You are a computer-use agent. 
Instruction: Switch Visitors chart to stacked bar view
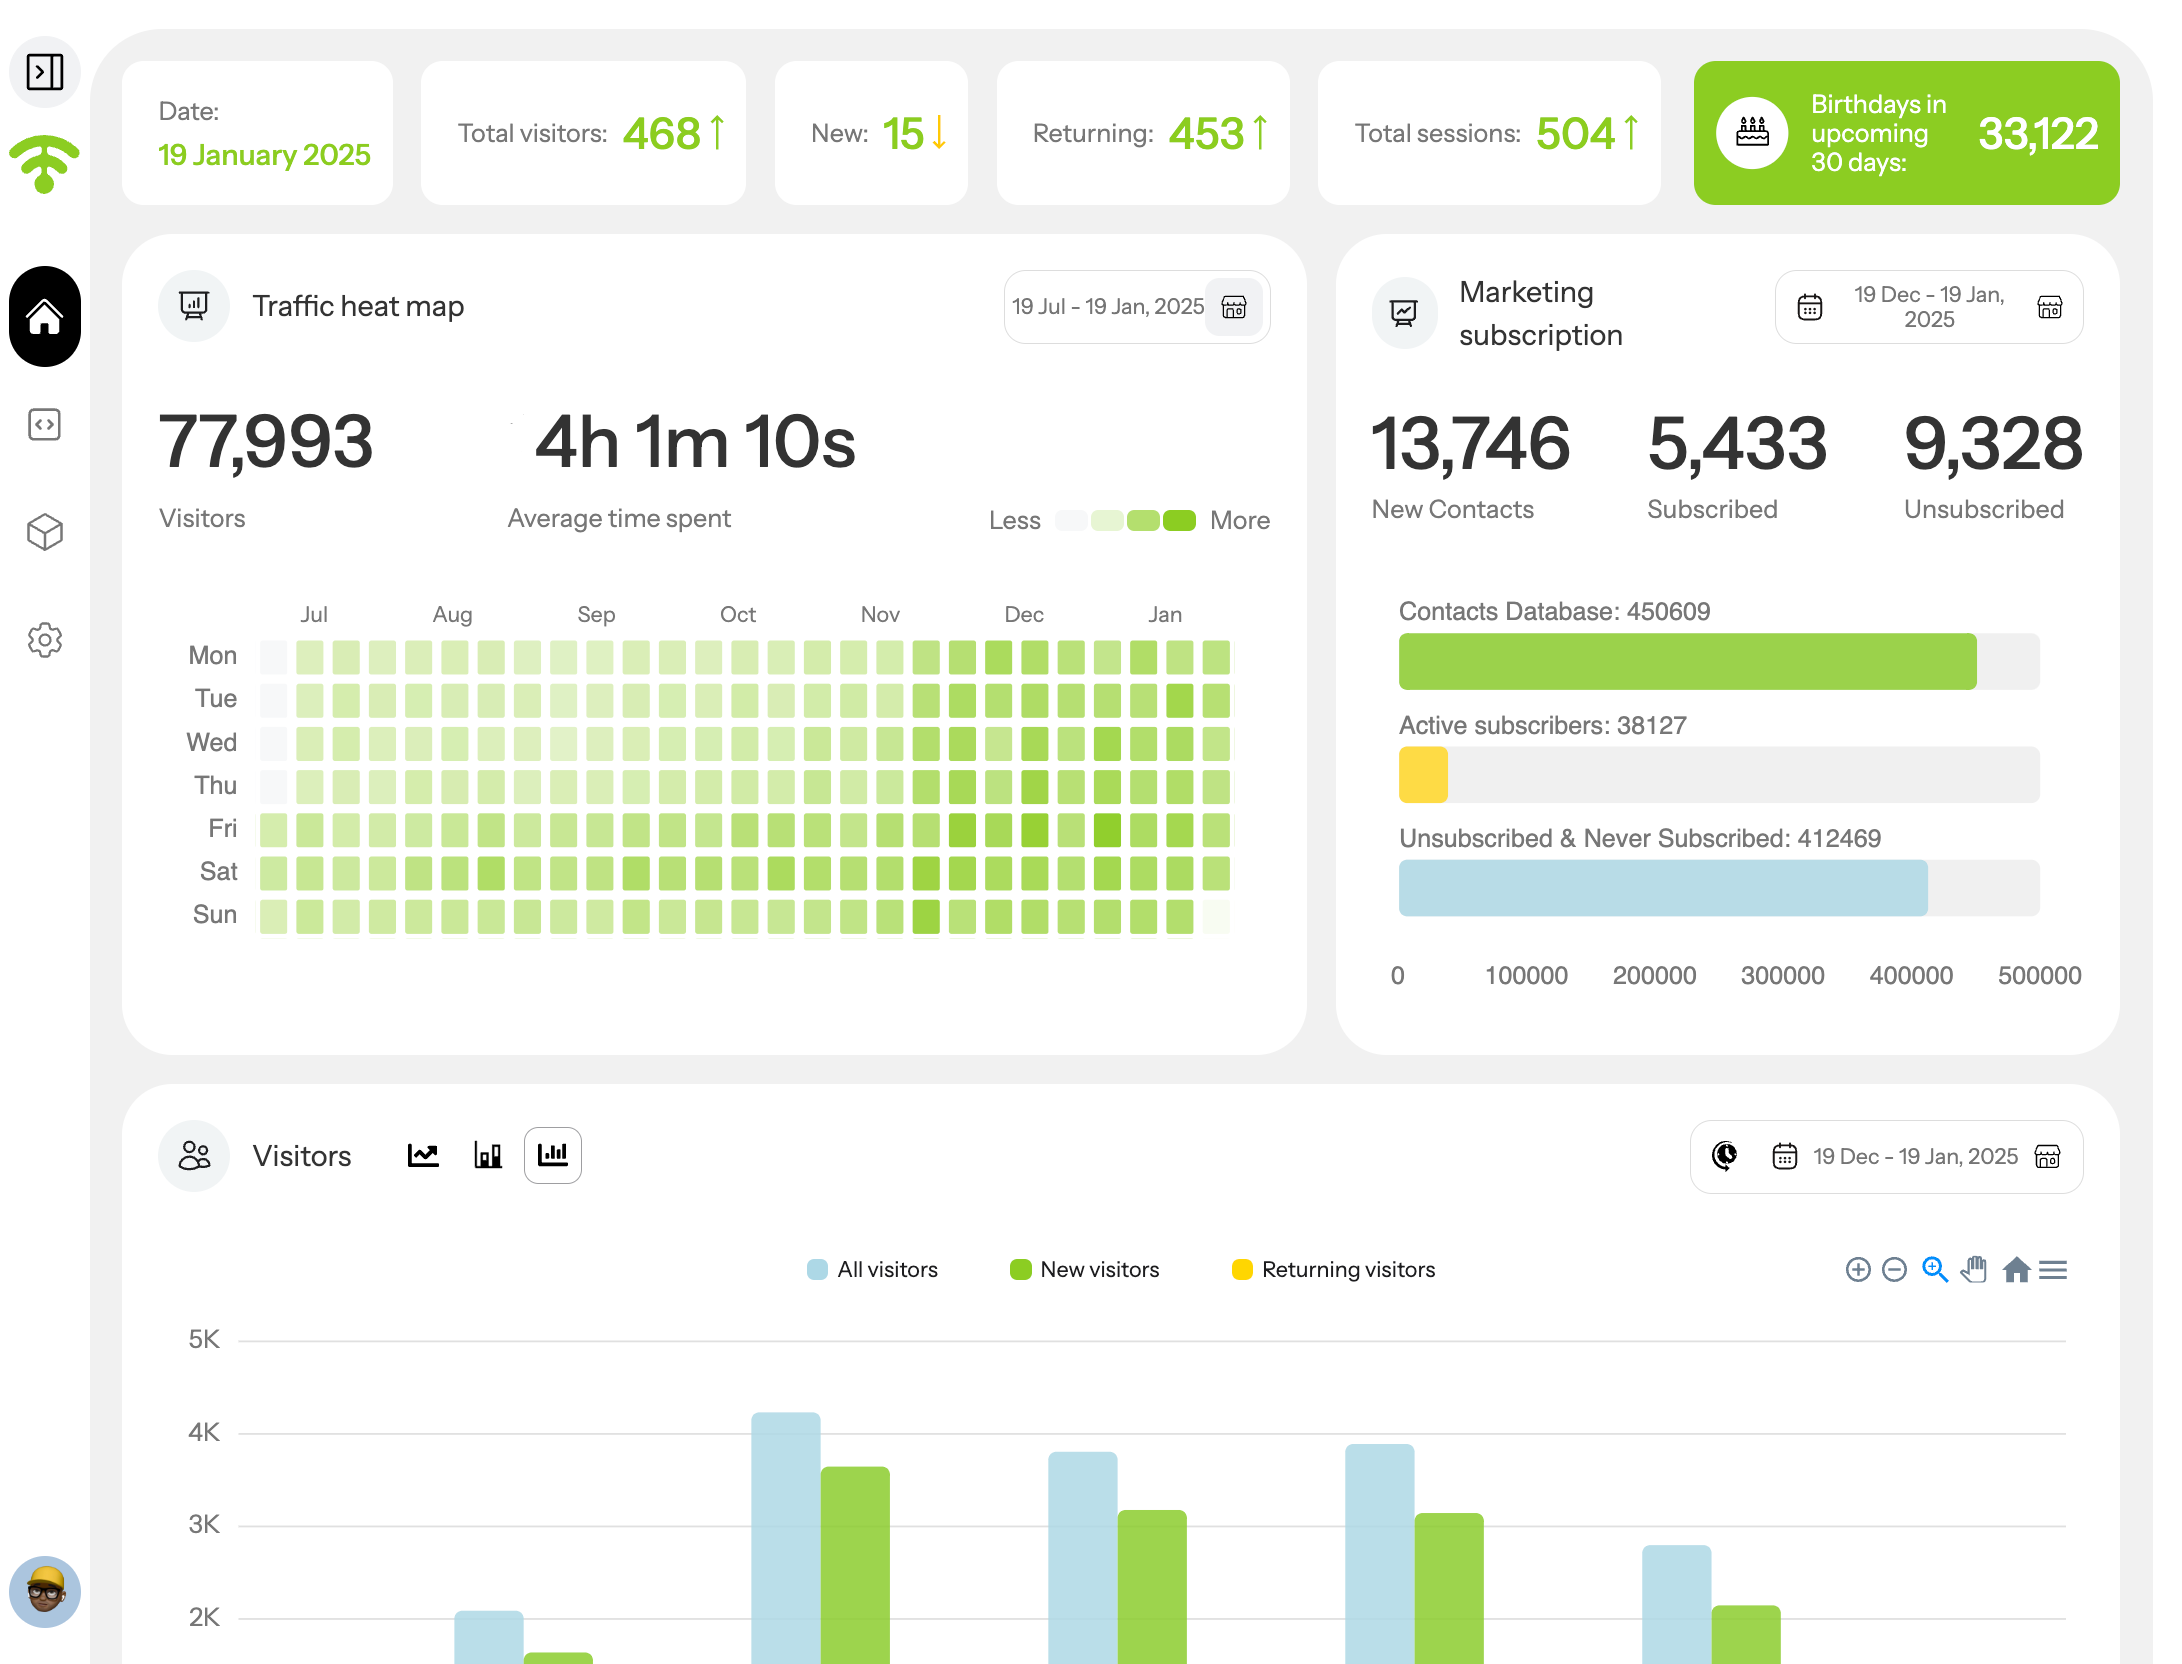tap(488, 1156)
